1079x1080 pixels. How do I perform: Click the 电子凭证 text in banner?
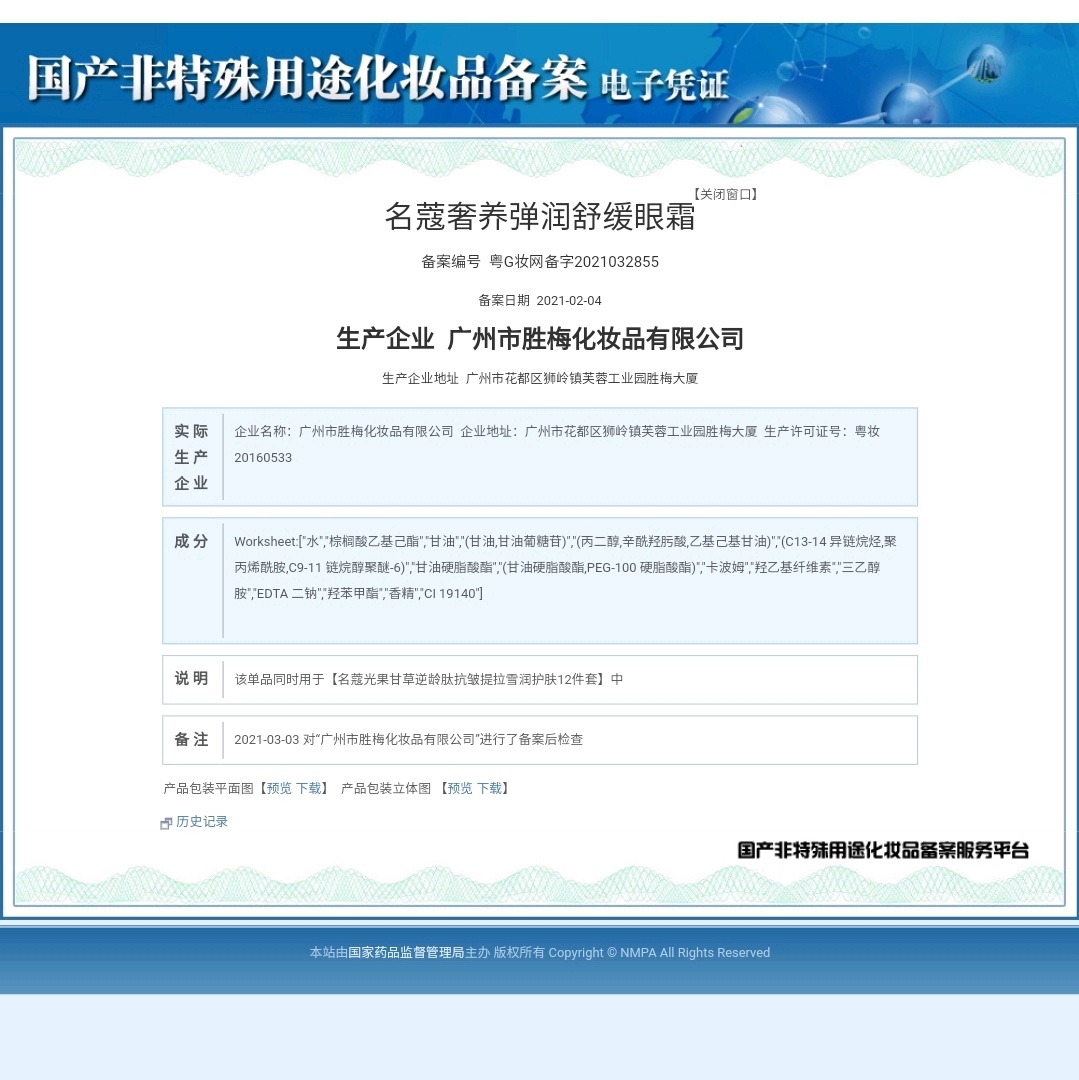pos(664,86)
